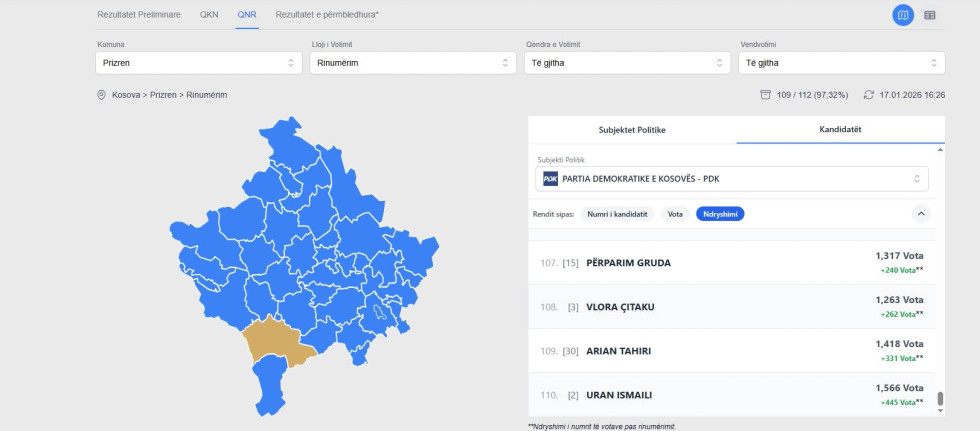Open the Lloji i Votimit dropdown
The image size is (980, 431).
click(x=412, y=63)
